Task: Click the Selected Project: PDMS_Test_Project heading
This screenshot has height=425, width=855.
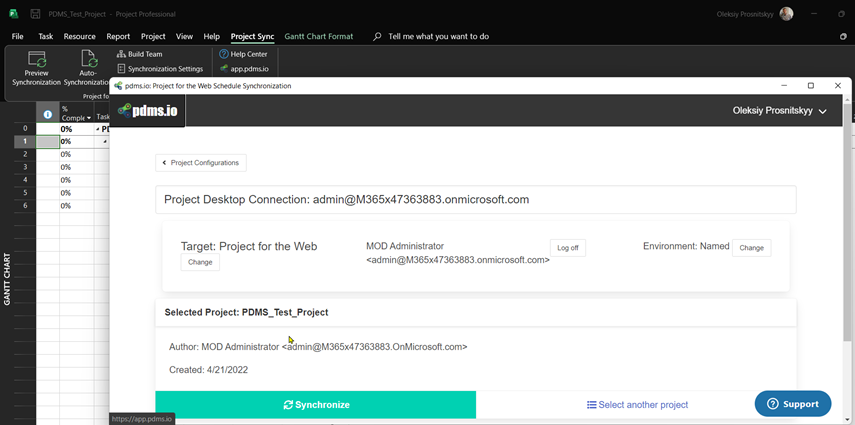Action: [246, 313]
